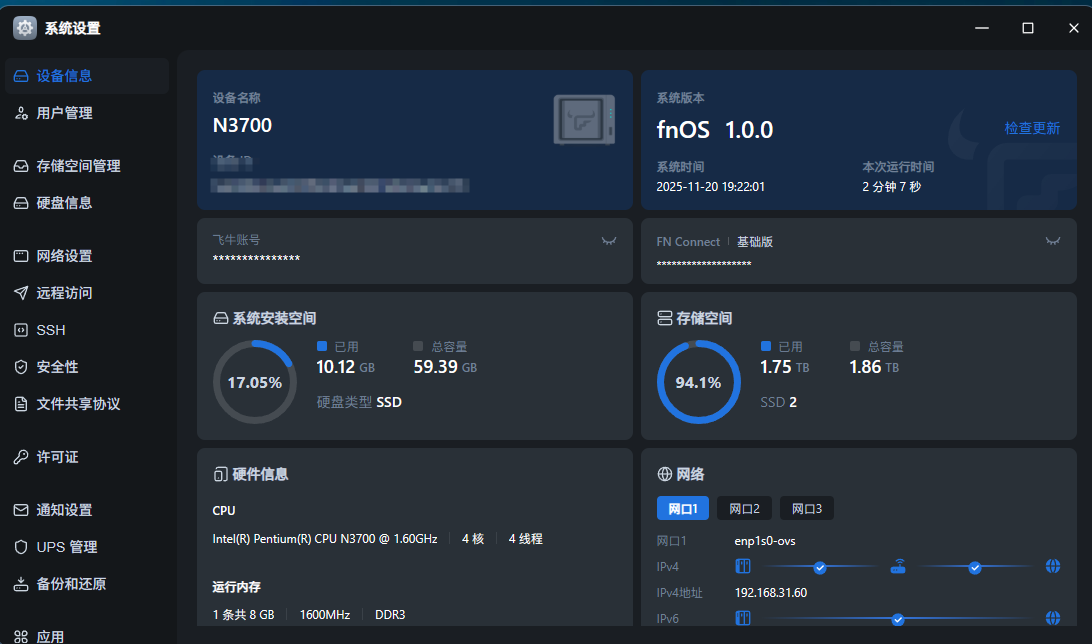The image size is (1092, 644).
Task: Click the first checkmark node on IPv4 path
Action: tap(820, 567)
